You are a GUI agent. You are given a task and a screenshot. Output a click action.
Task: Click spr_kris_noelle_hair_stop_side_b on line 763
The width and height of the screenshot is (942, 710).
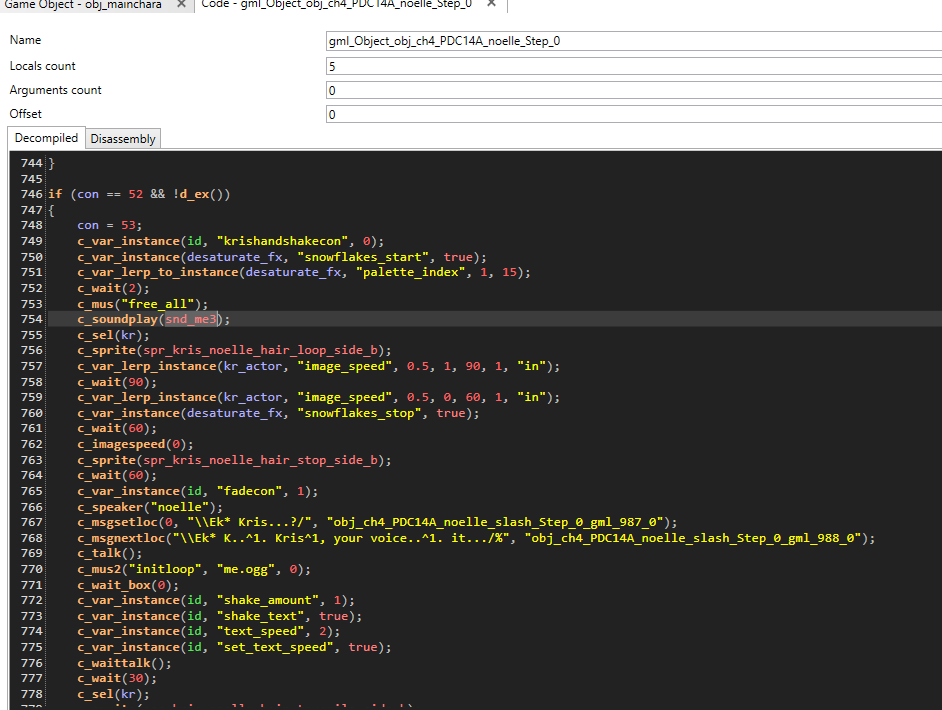pos(260,460)
